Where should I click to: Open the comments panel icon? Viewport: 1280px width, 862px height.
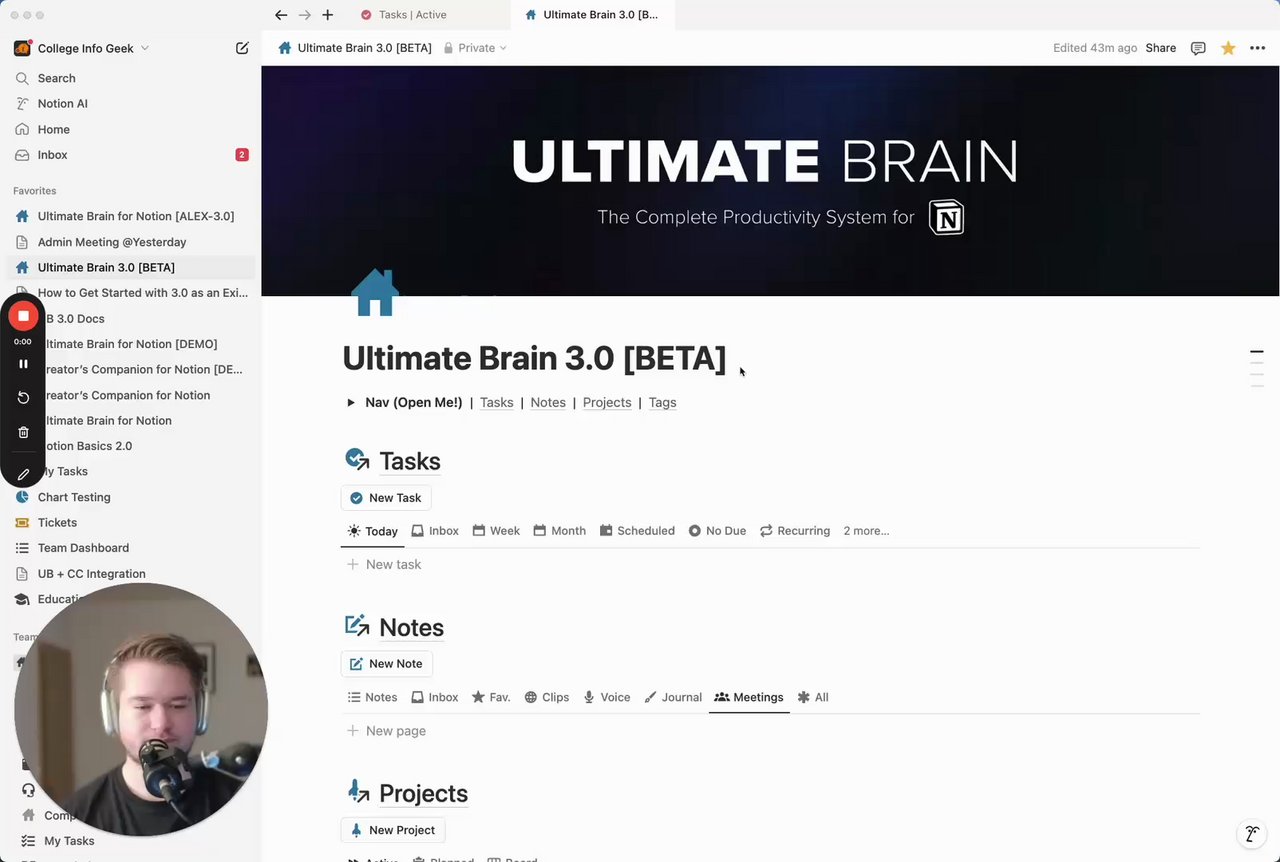[x=1198, y=48]
